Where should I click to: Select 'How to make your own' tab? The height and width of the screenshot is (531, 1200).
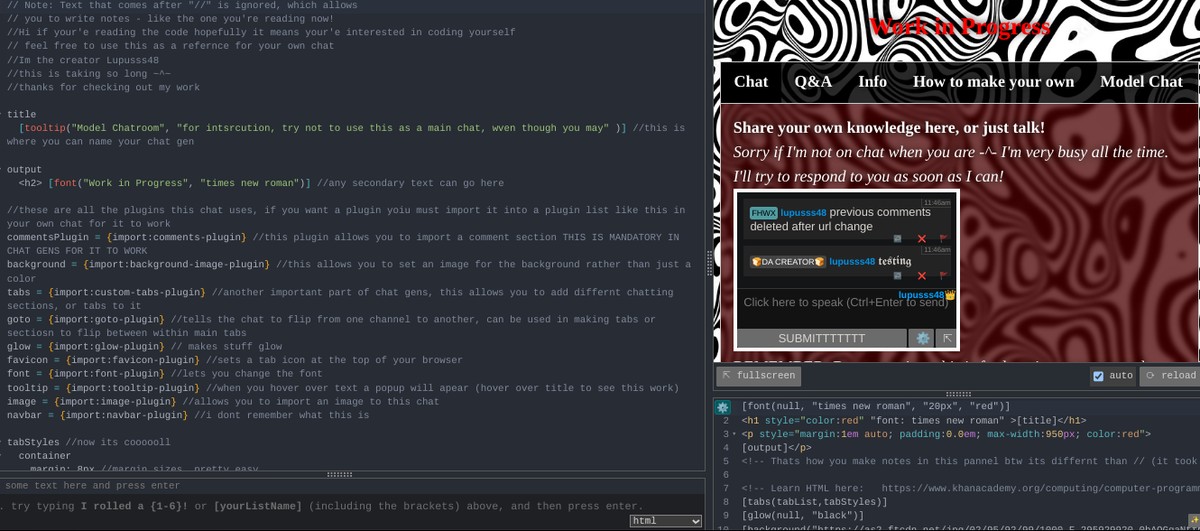coord(994,82)
